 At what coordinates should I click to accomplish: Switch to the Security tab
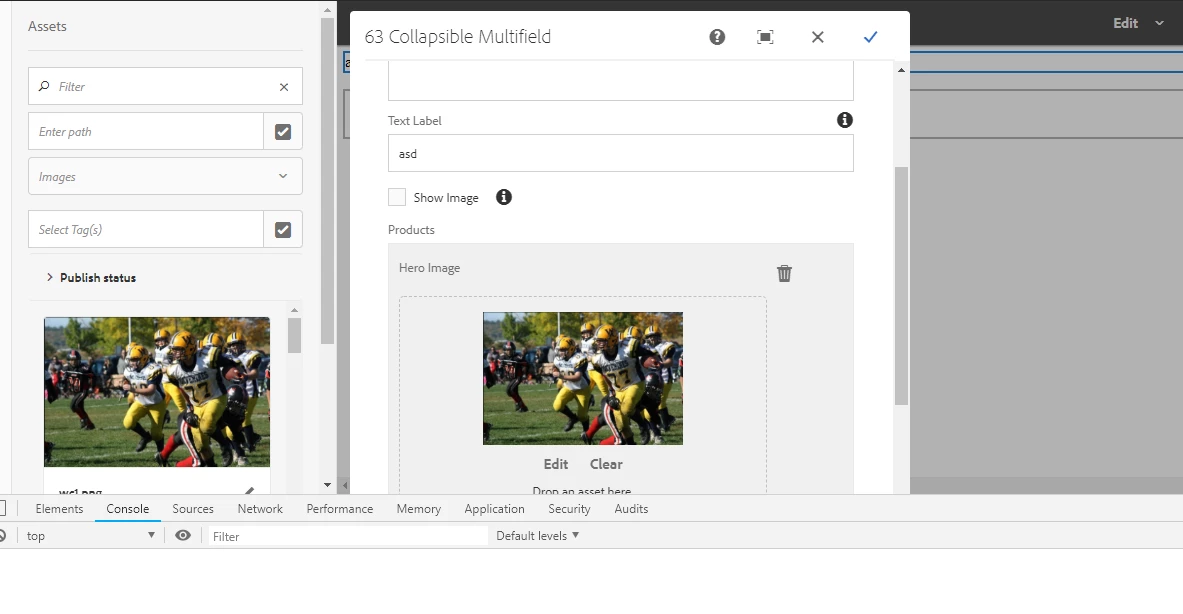point(569,508)
